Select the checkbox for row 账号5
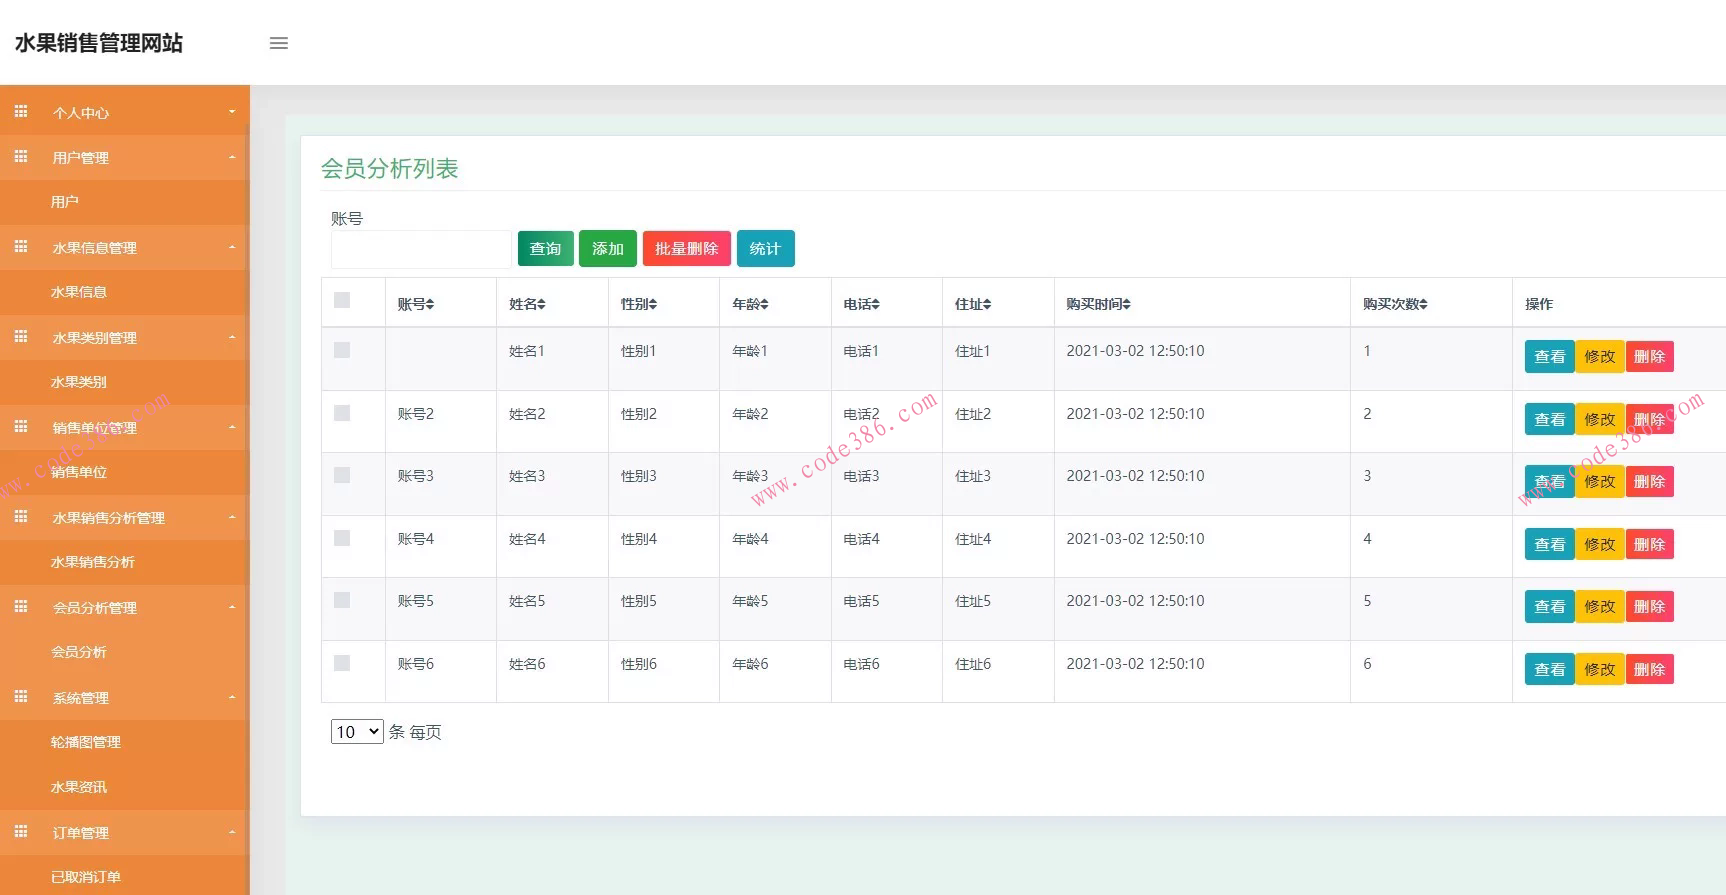The height and width of the screenshot is (895, 1726). 342,600
